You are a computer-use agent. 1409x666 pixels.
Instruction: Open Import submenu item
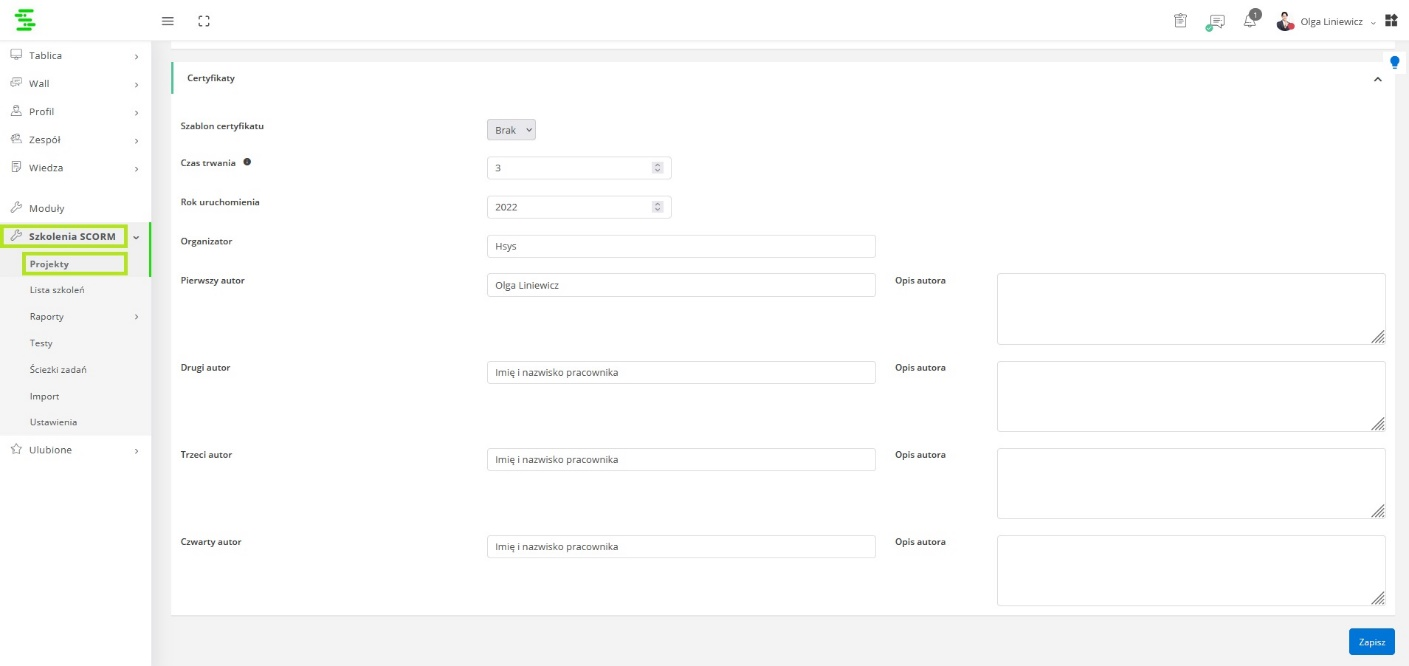click(x=45, y=396)
